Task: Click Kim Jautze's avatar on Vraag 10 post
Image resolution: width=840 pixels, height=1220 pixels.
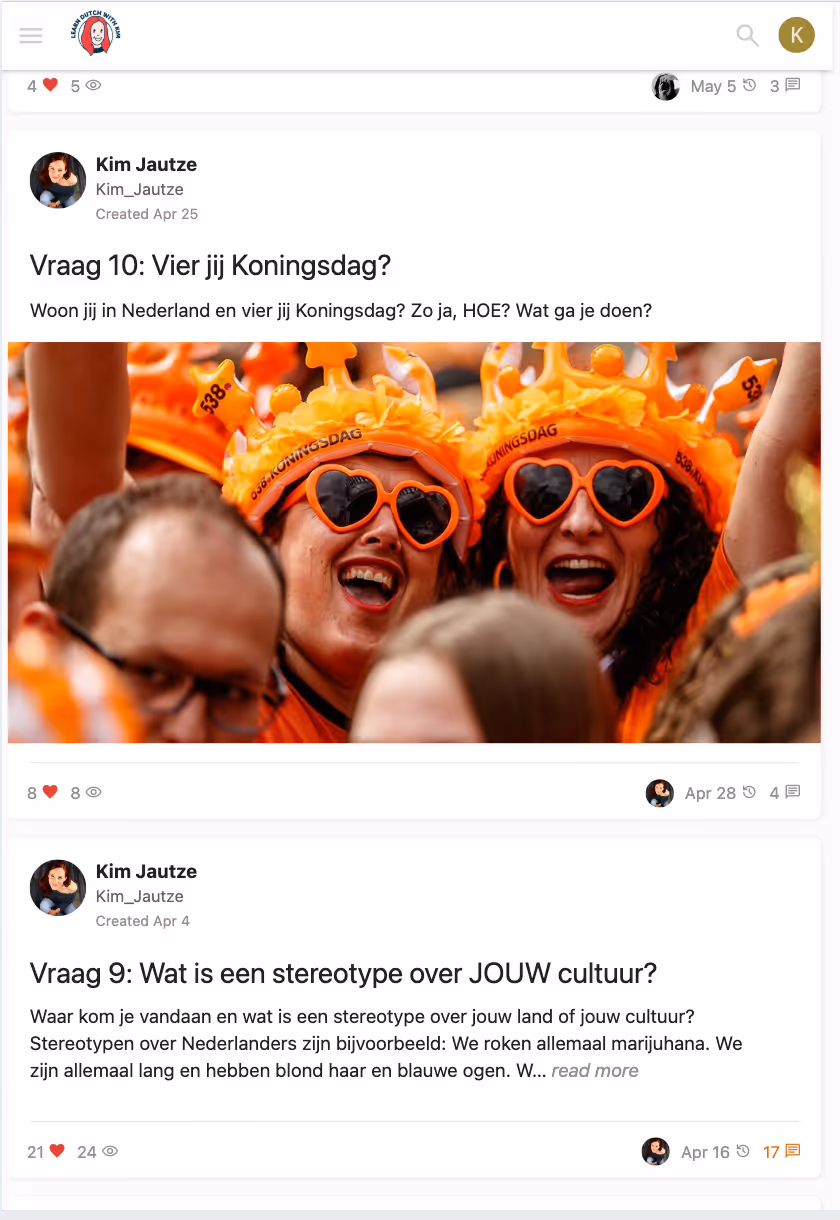Action: point(58,180)
